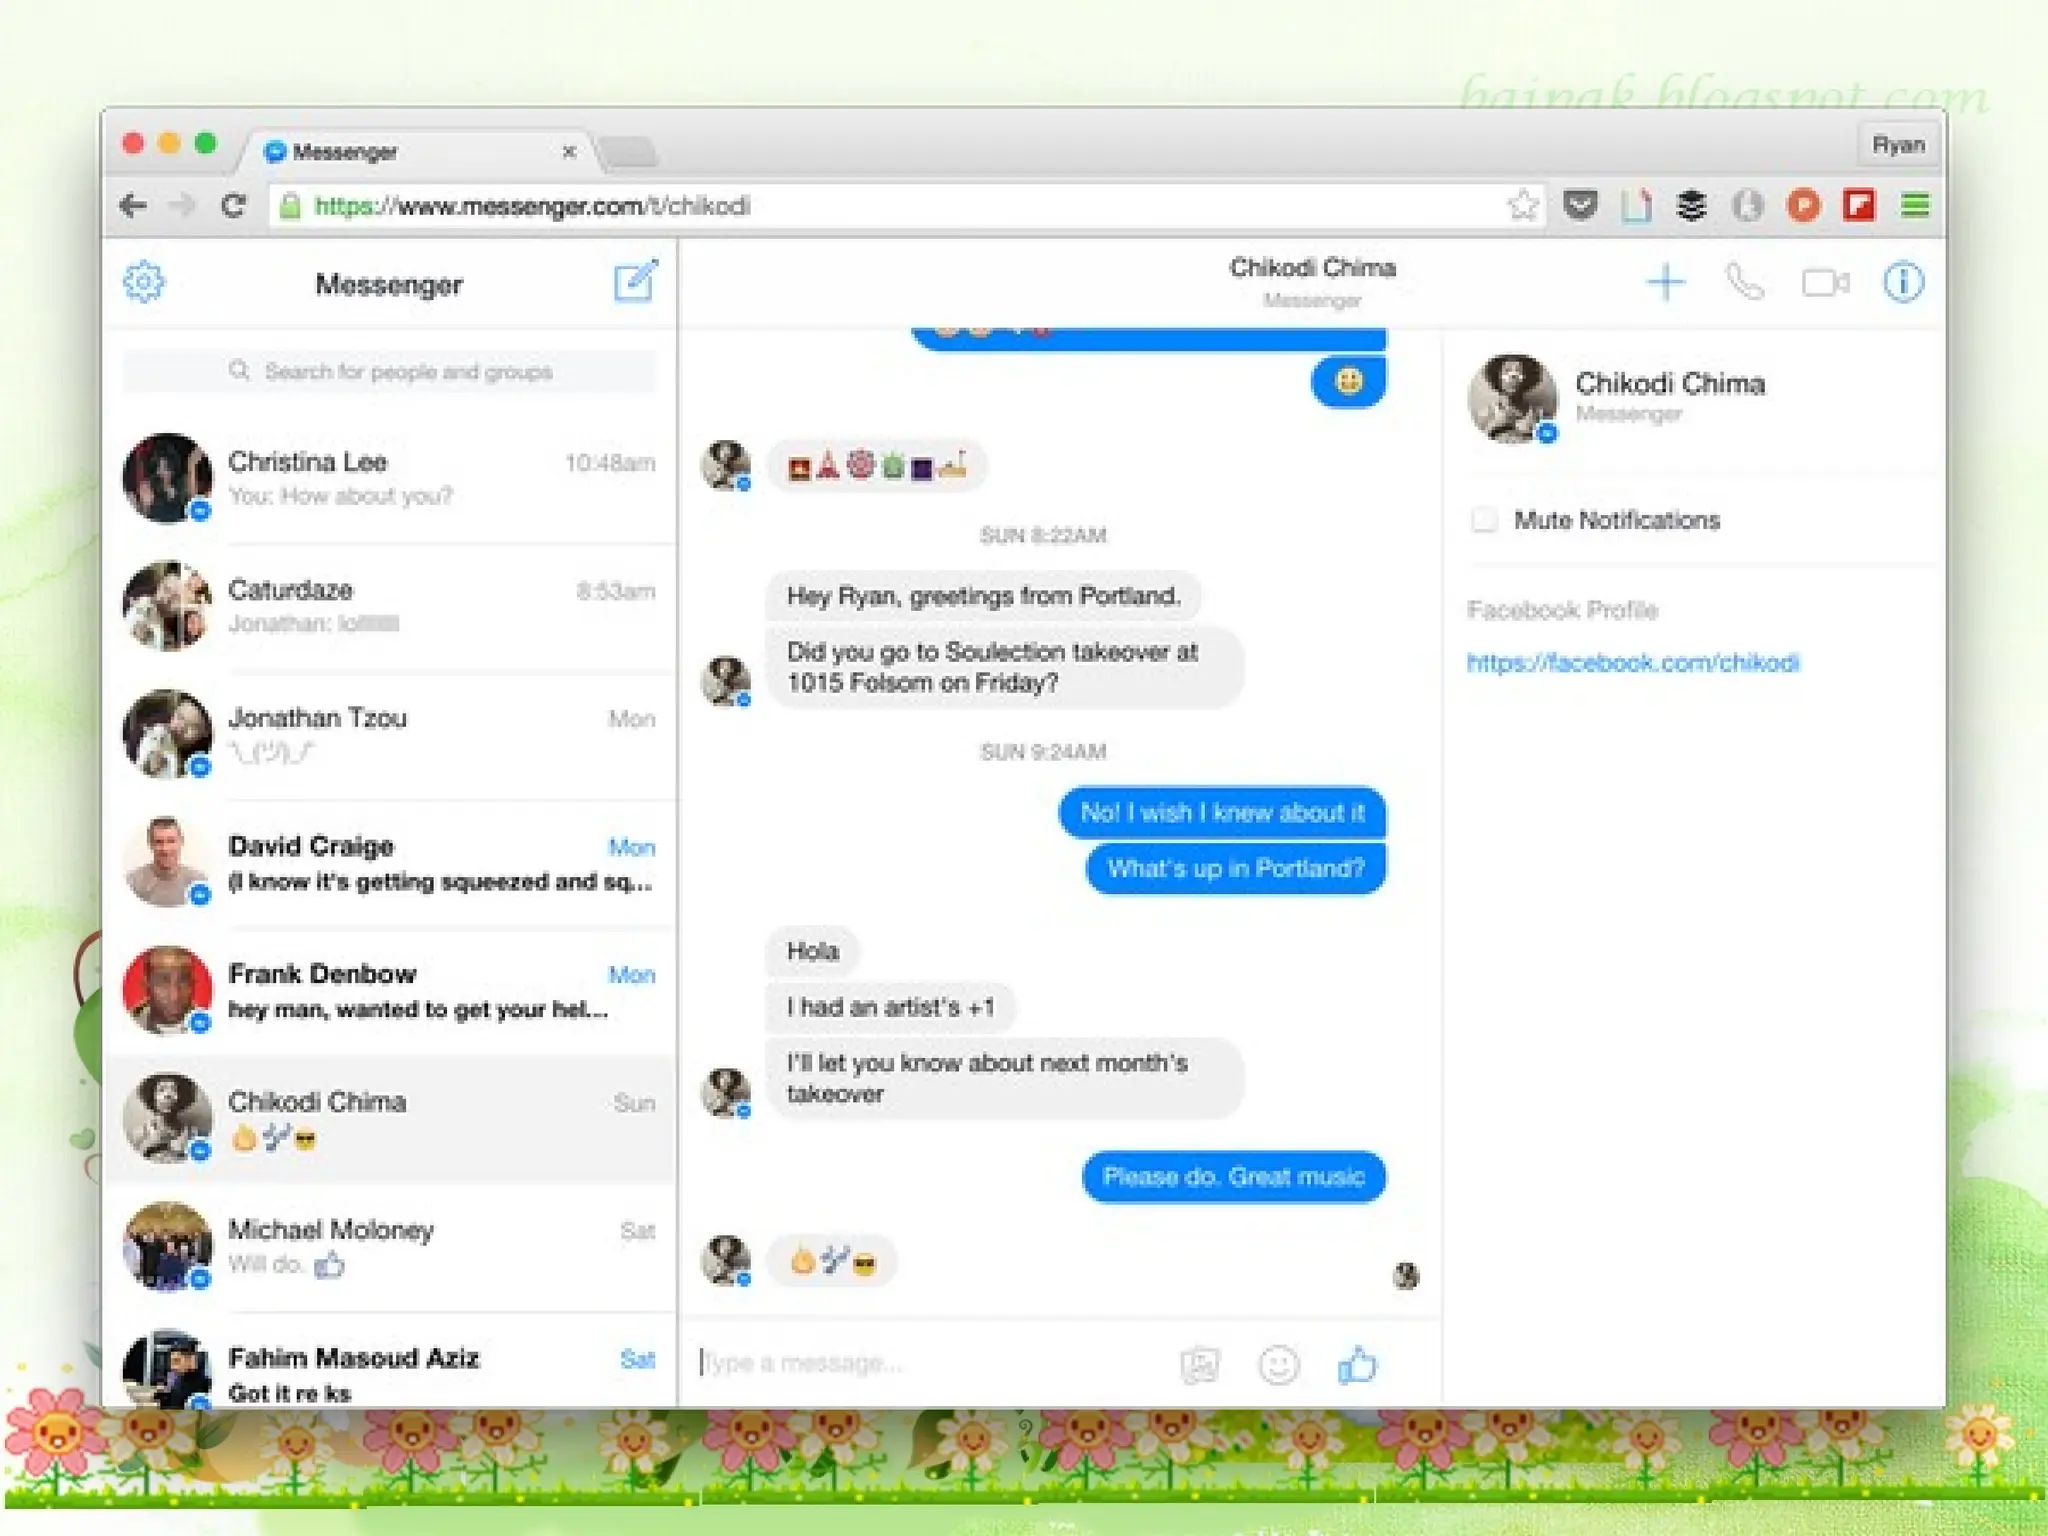Open the facebook.com/chikodi profile link
This screenshot has height=1536, width=2048.
pos(1632,663)
